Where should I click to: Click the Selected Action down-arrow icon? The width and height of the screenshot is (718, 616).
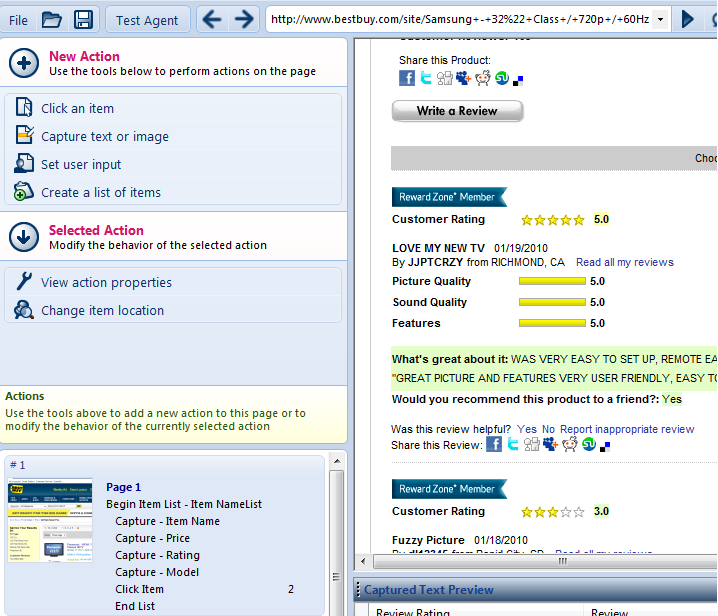[24, 237]
